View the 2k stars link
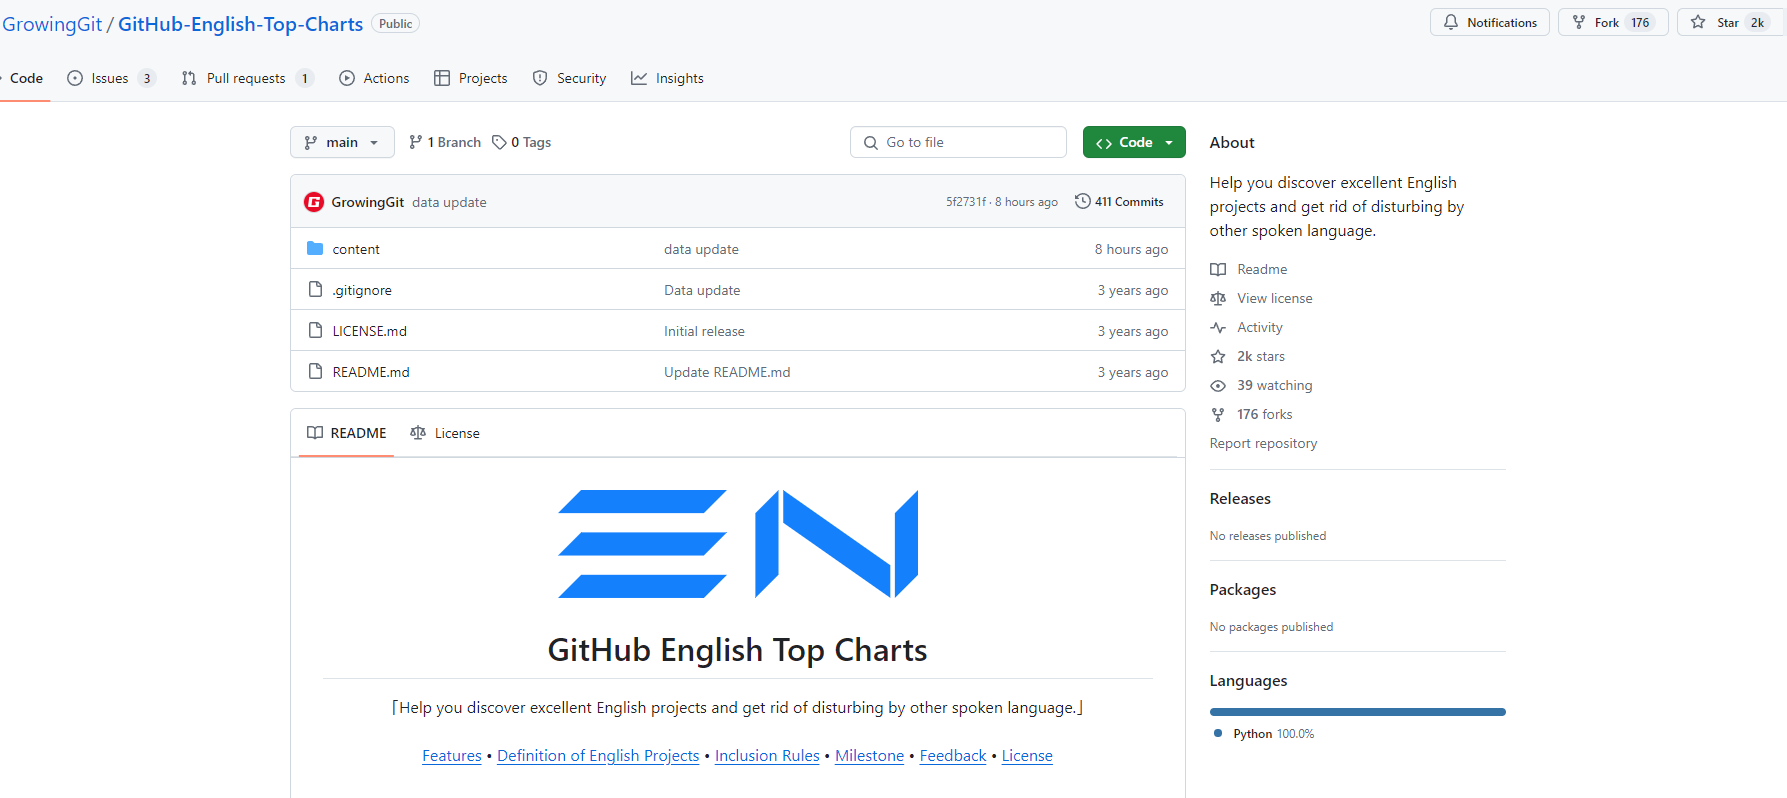Image resolution: width=1787 pixels, height=798 pixels. click(1261, 356)
